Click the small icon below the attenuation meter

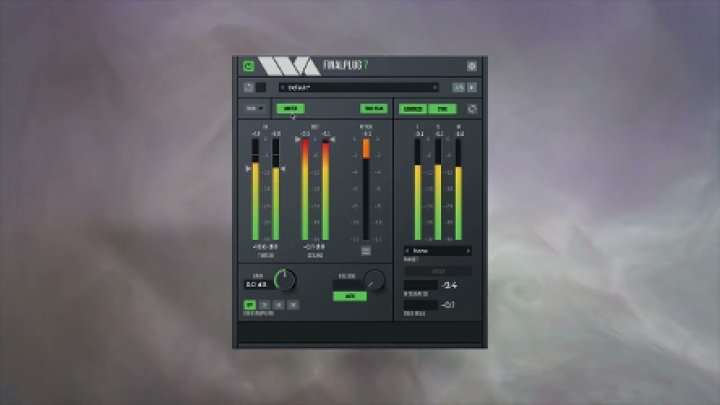point(366,251)
